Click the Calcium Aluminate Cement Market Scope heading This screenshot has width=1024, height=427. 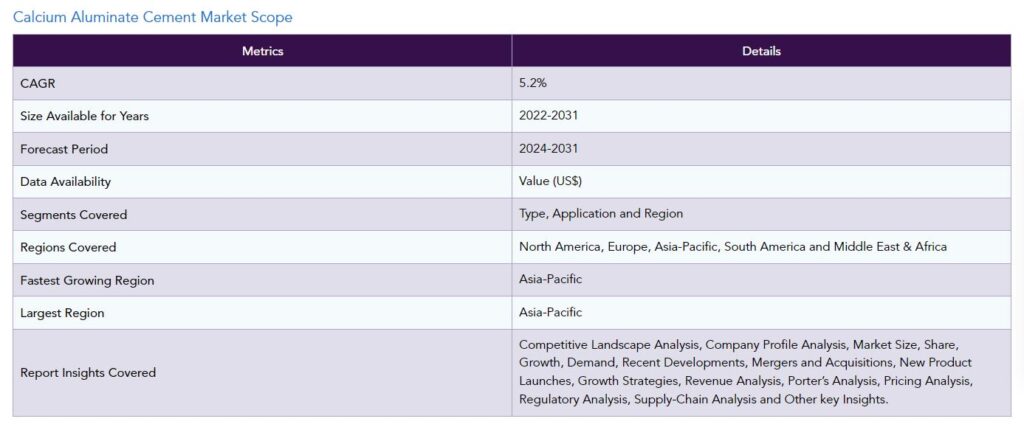pos(153,17)
